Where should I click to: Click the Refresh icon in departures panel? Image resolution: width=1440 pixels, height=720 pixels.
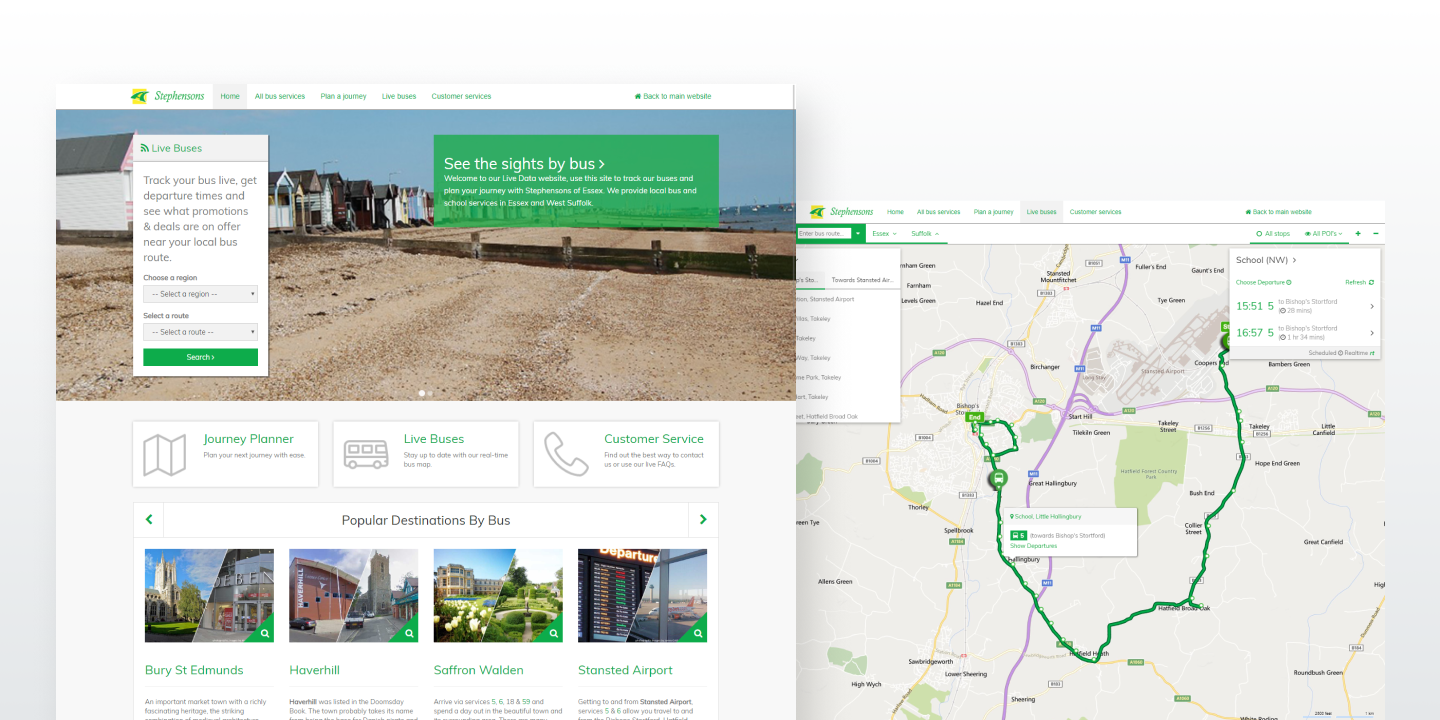(x=1372, y=283)
